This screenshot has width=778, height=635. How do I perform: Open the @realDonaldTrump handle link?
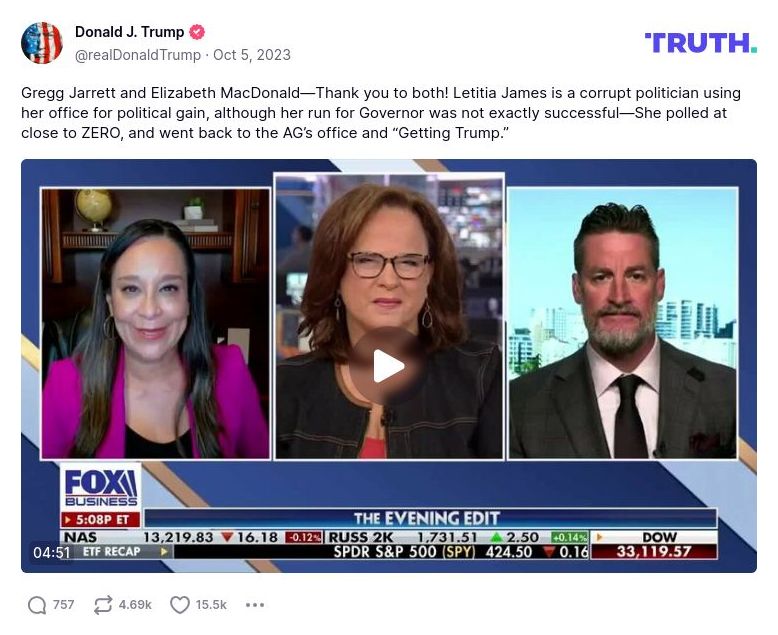(x=138, y=55)
